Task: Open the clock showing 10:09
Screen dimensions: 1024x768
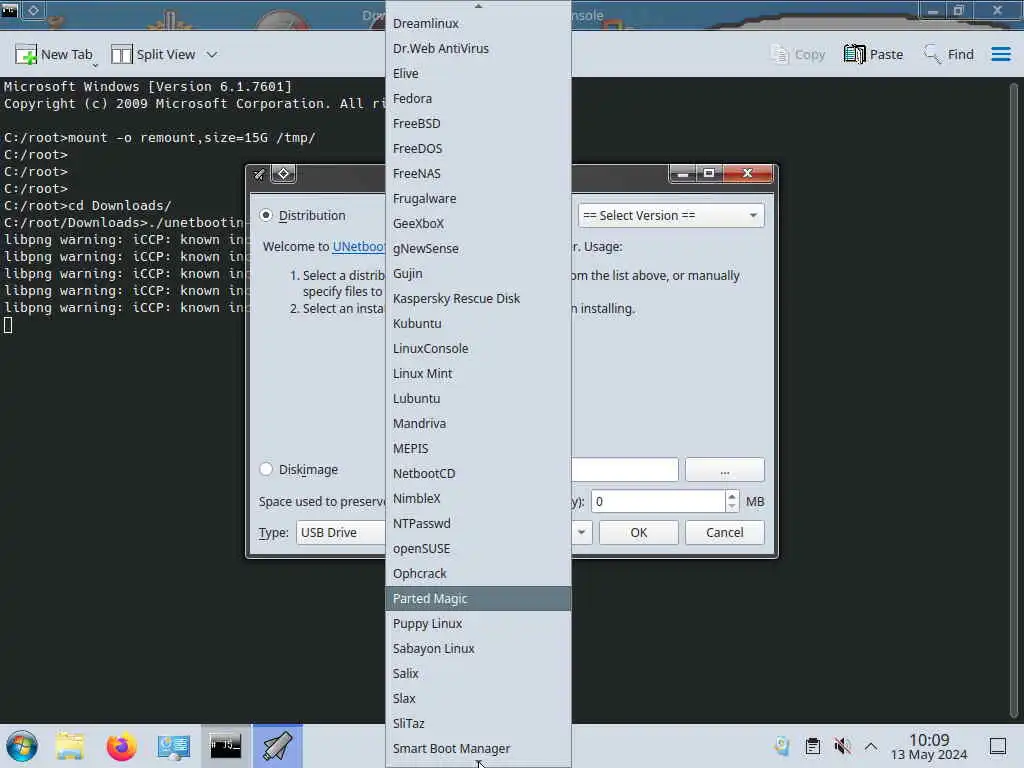Action: (x=929, y=746)
